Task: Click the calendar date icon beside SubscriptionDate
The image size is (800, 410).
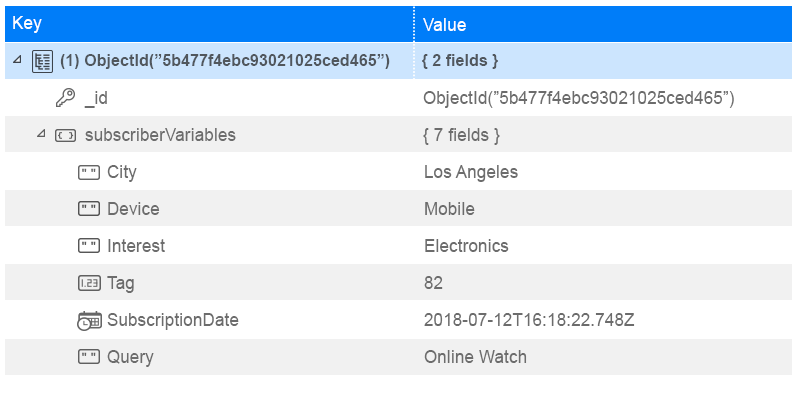Action: tap(89, 320)
